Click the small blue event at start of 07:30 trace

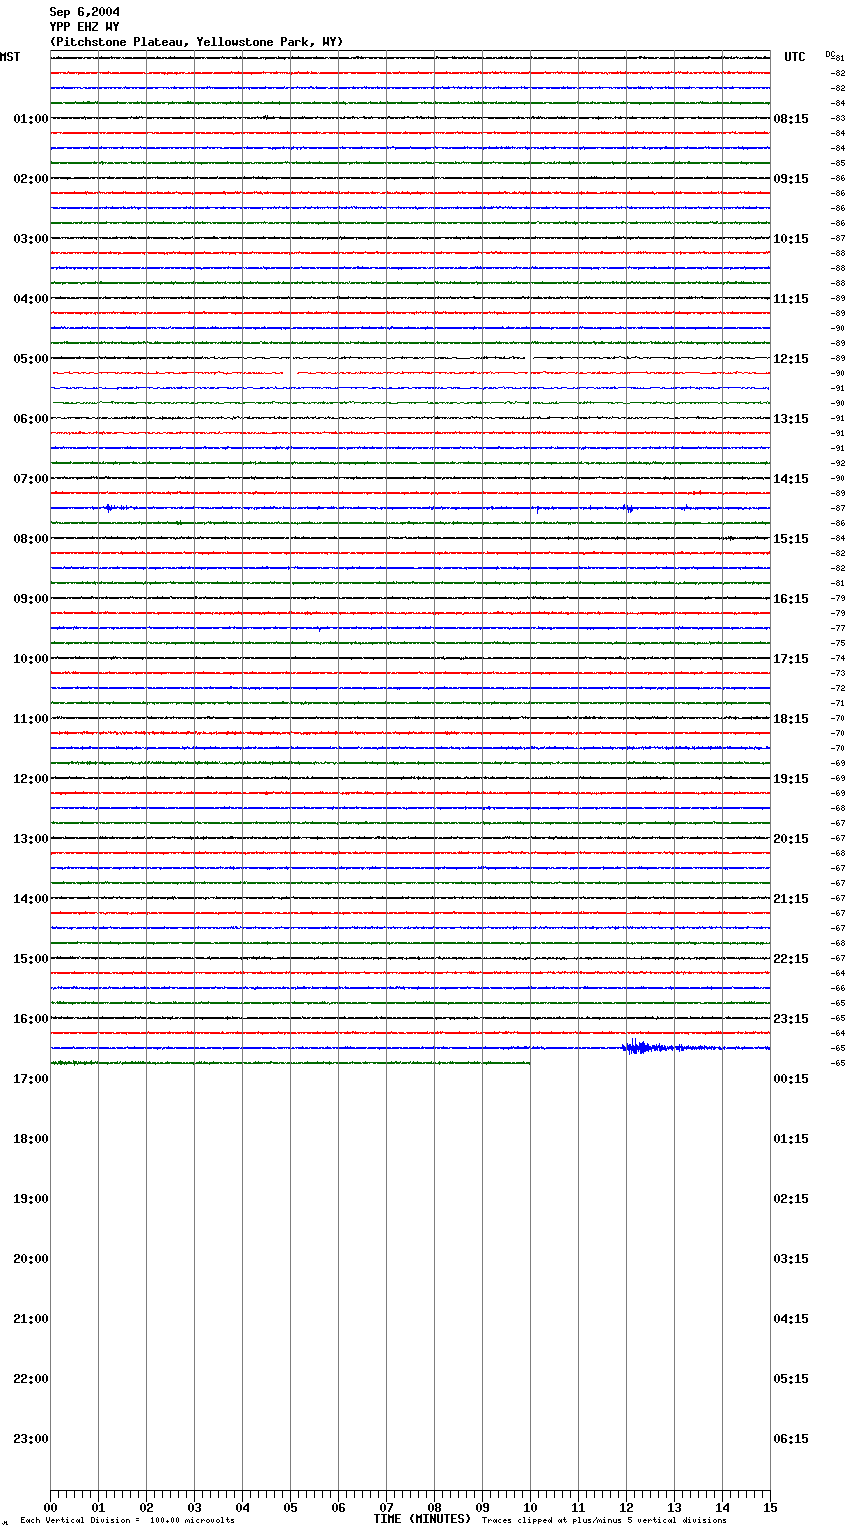coord(111,508)
